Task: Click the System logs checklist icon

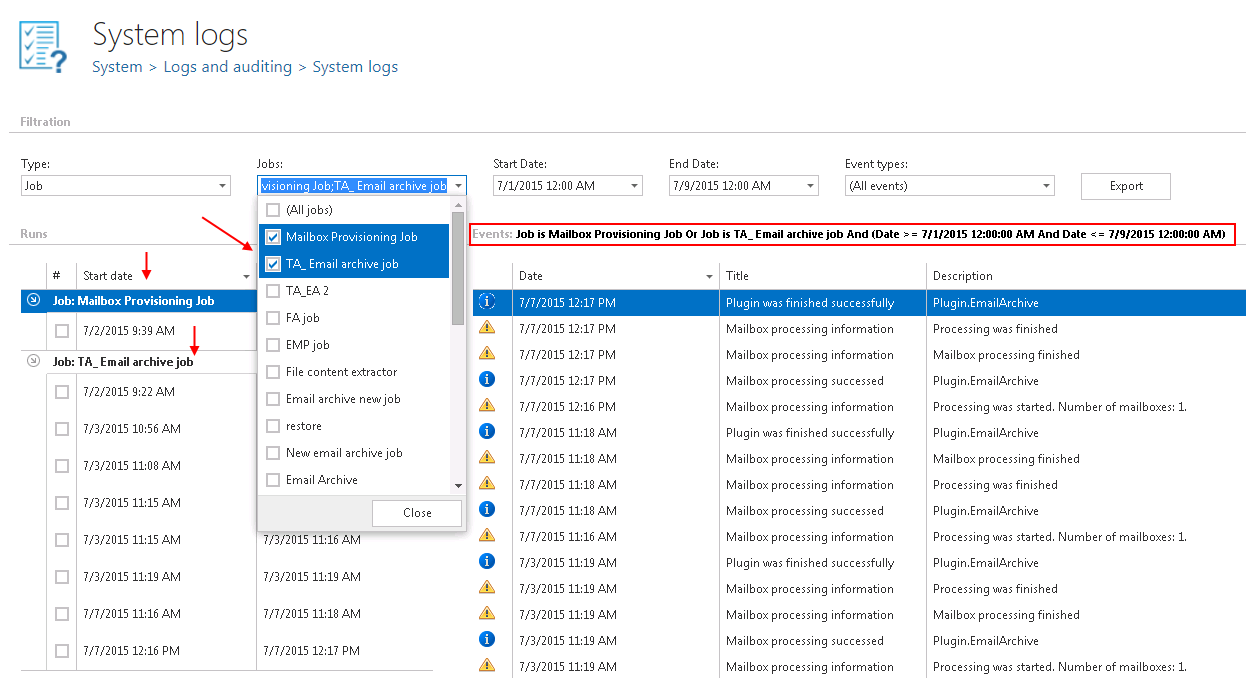Action: (x=43, y=48)
